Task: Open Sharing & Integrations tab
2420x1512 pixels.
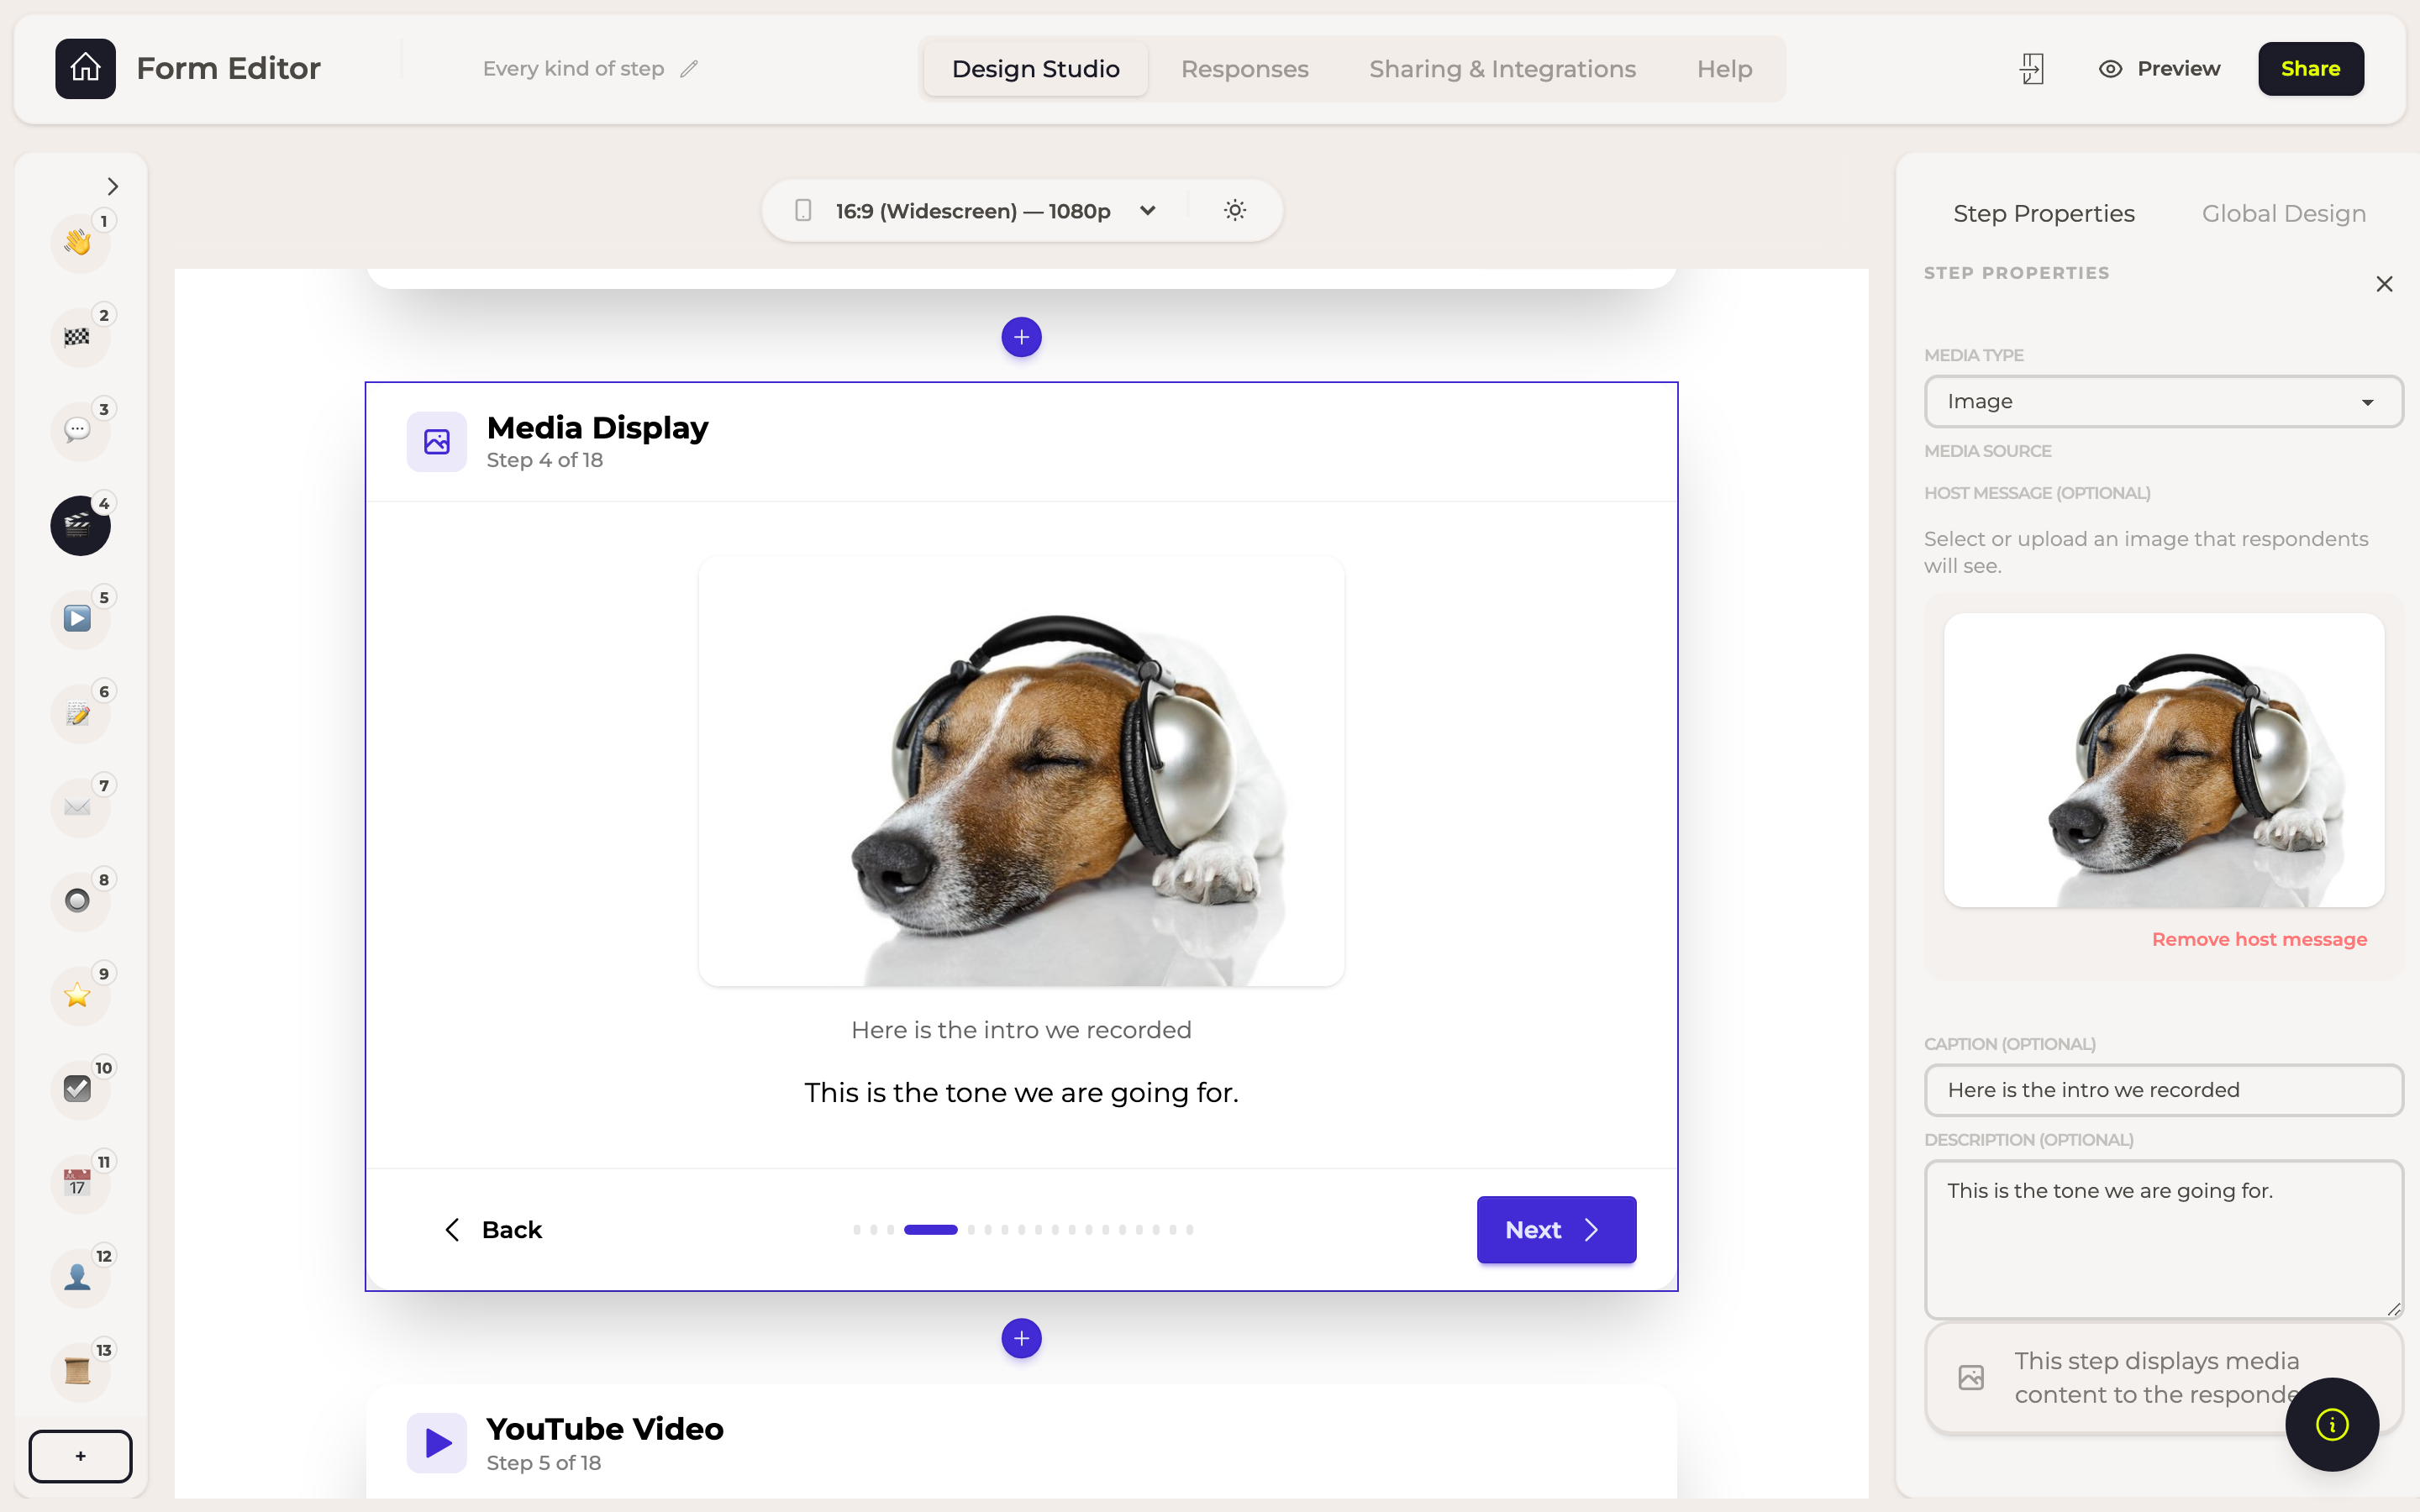Action: click(x=1502, y=68)
